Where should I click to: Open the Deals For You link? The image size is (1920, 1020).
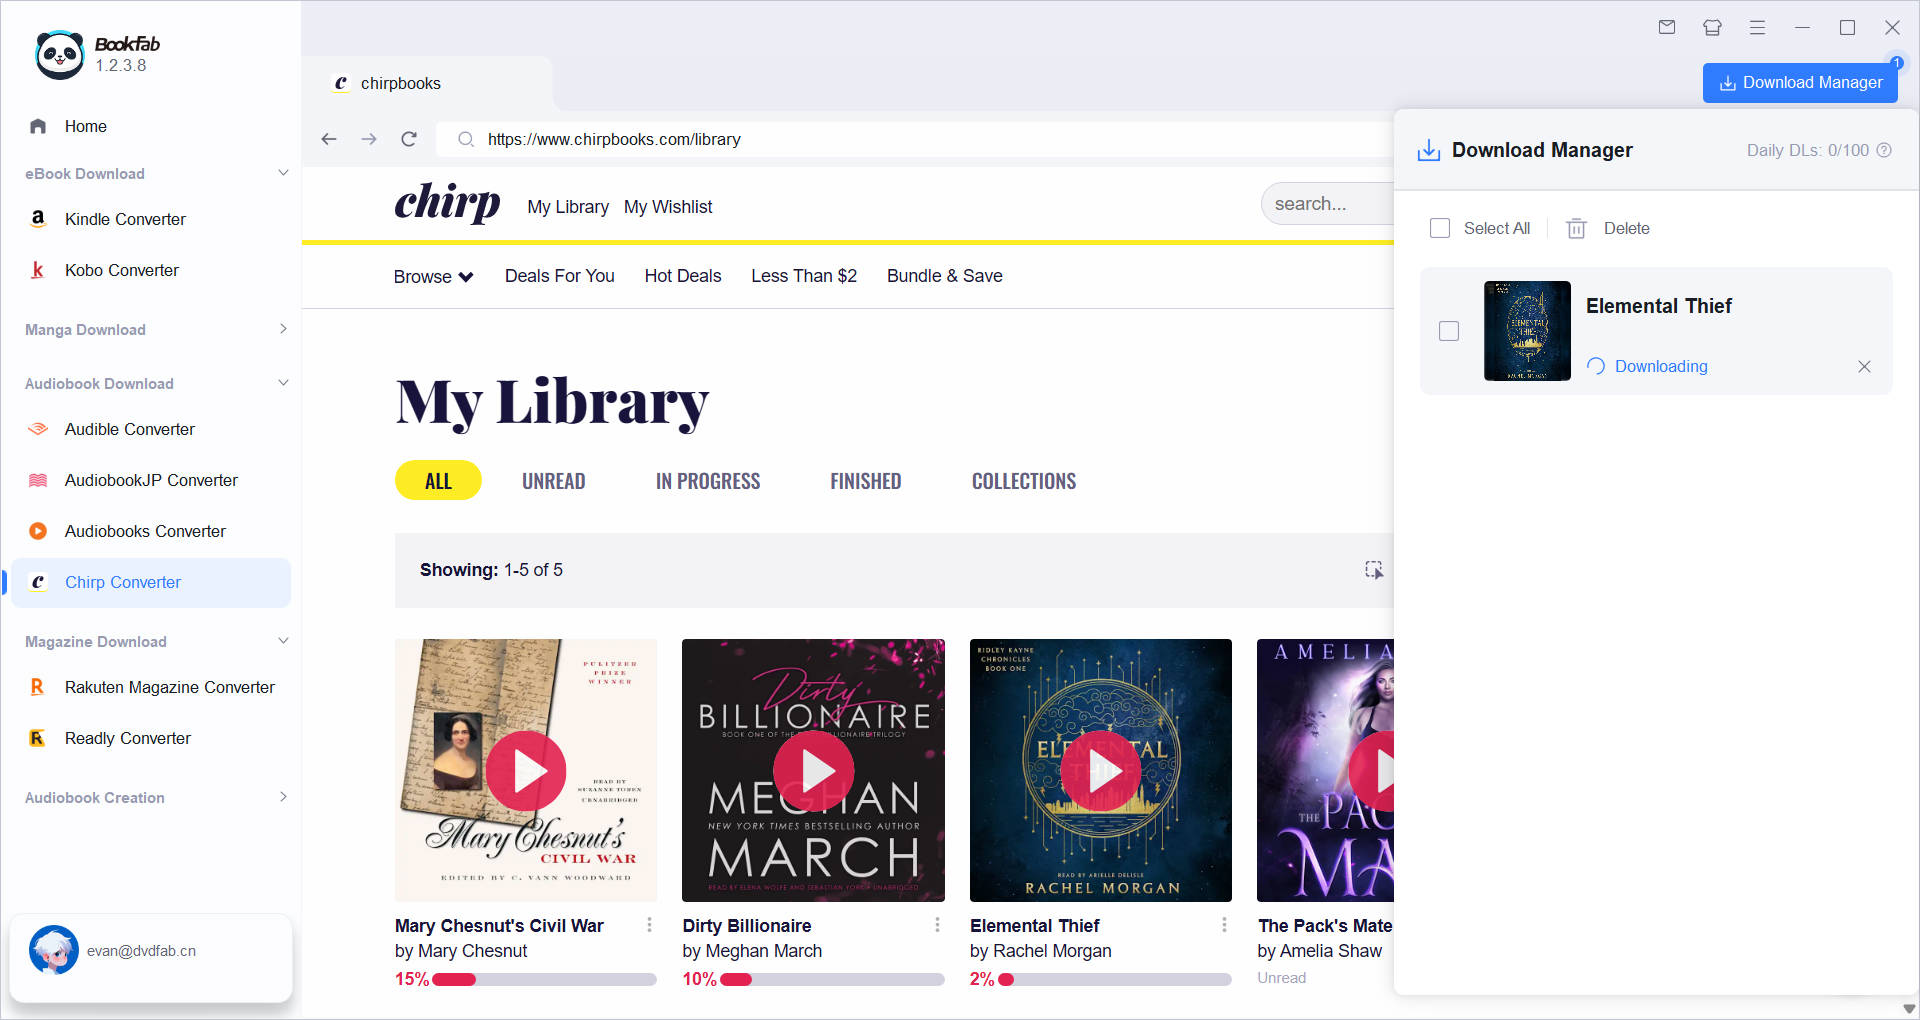[560, 276]
